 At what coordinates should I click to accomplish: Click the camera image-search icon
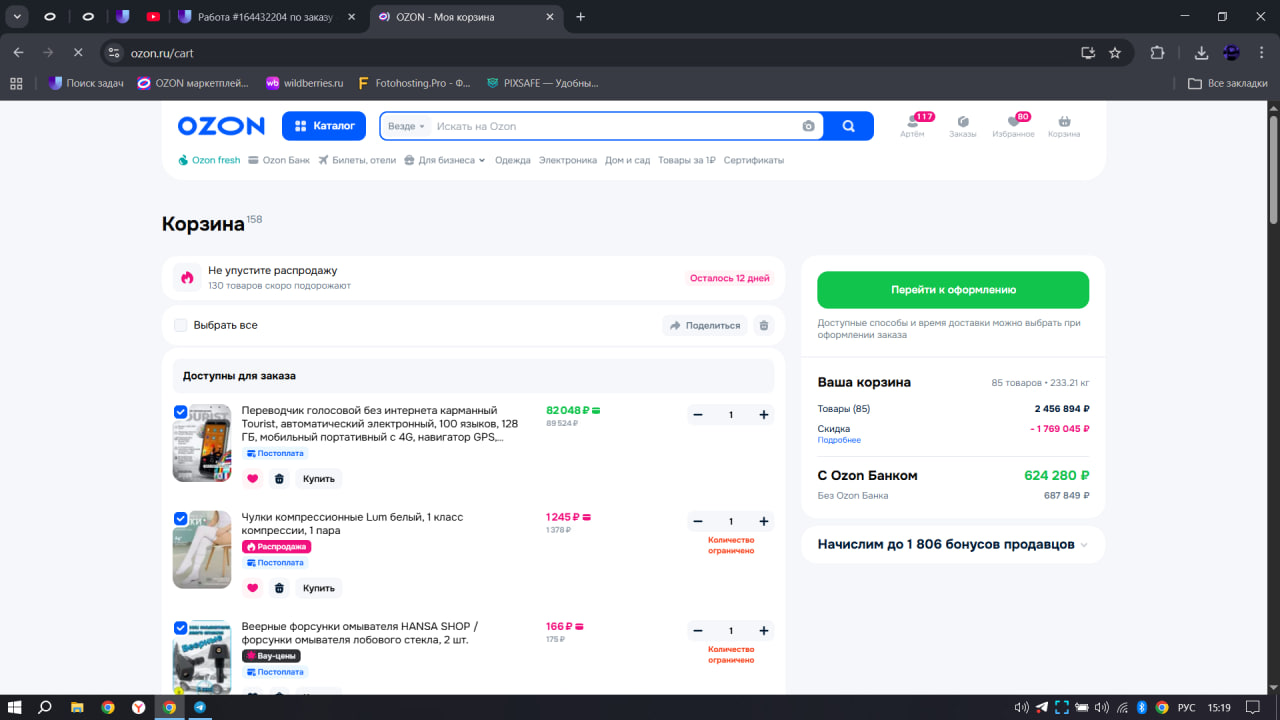pyautogui.click(x=808, y=126)
